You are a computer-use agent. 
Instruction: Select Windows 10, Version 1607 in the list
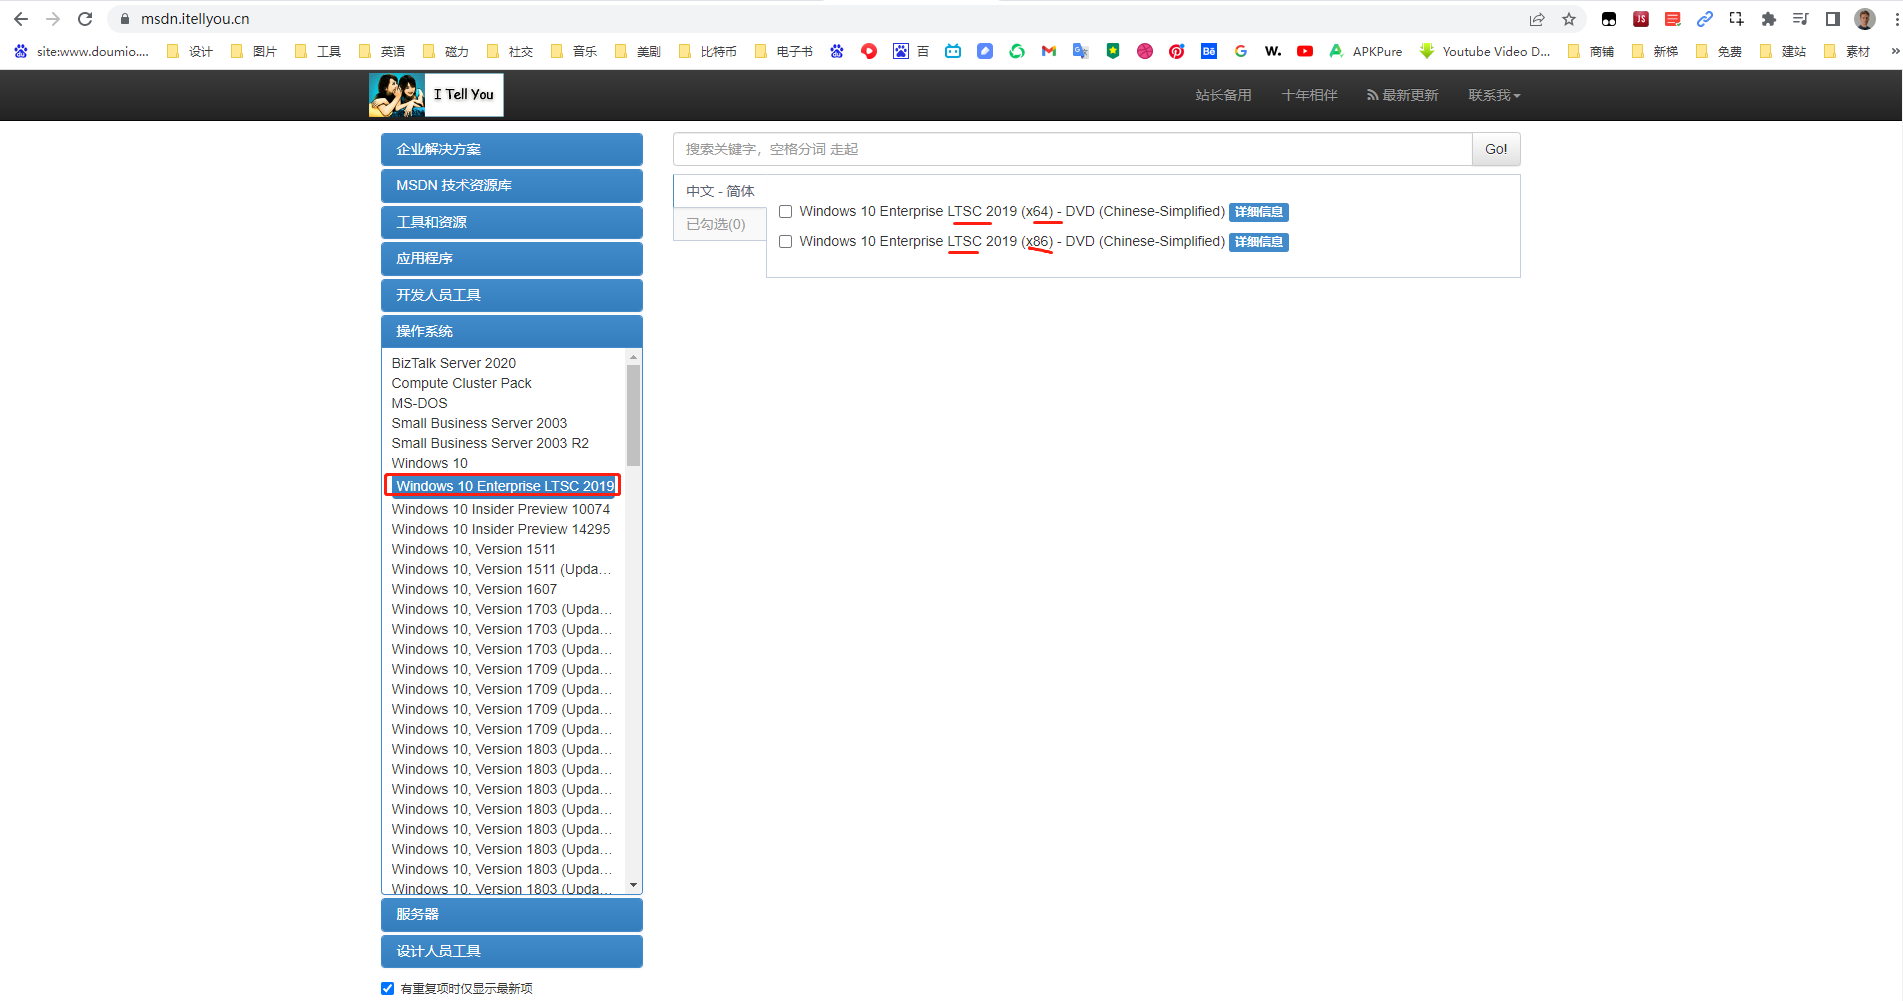pyautogui.click(x=474, y=589)
